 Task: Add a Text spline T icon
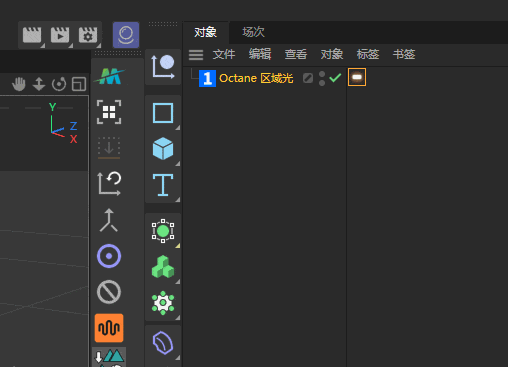163,185
